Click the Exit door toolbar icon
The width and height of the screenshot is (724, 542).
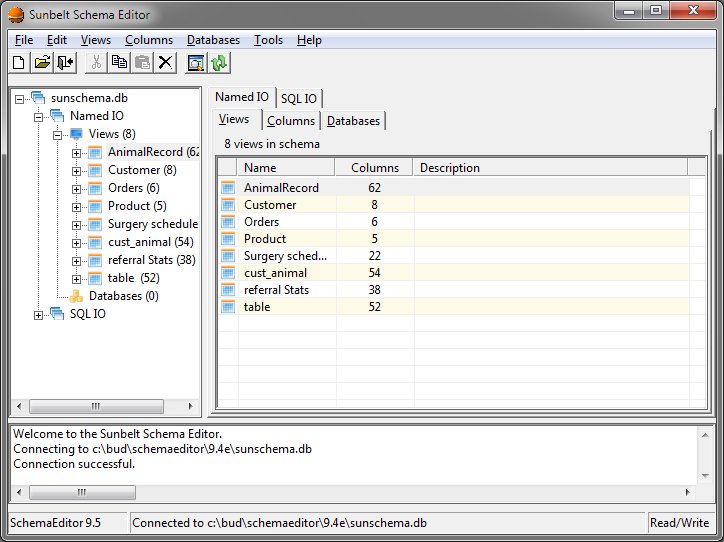coord(65,63)
